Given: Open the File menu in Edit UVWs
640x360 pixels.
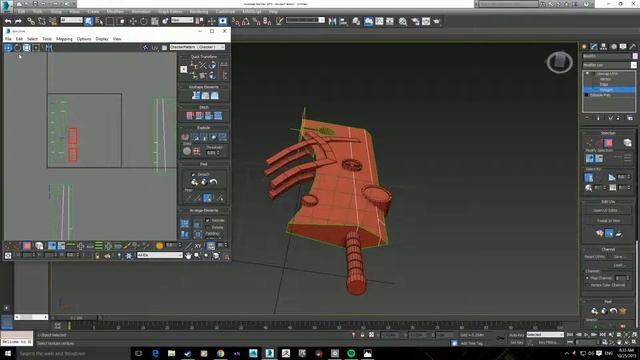Looking at the screenshot, I should pos(8,39).
